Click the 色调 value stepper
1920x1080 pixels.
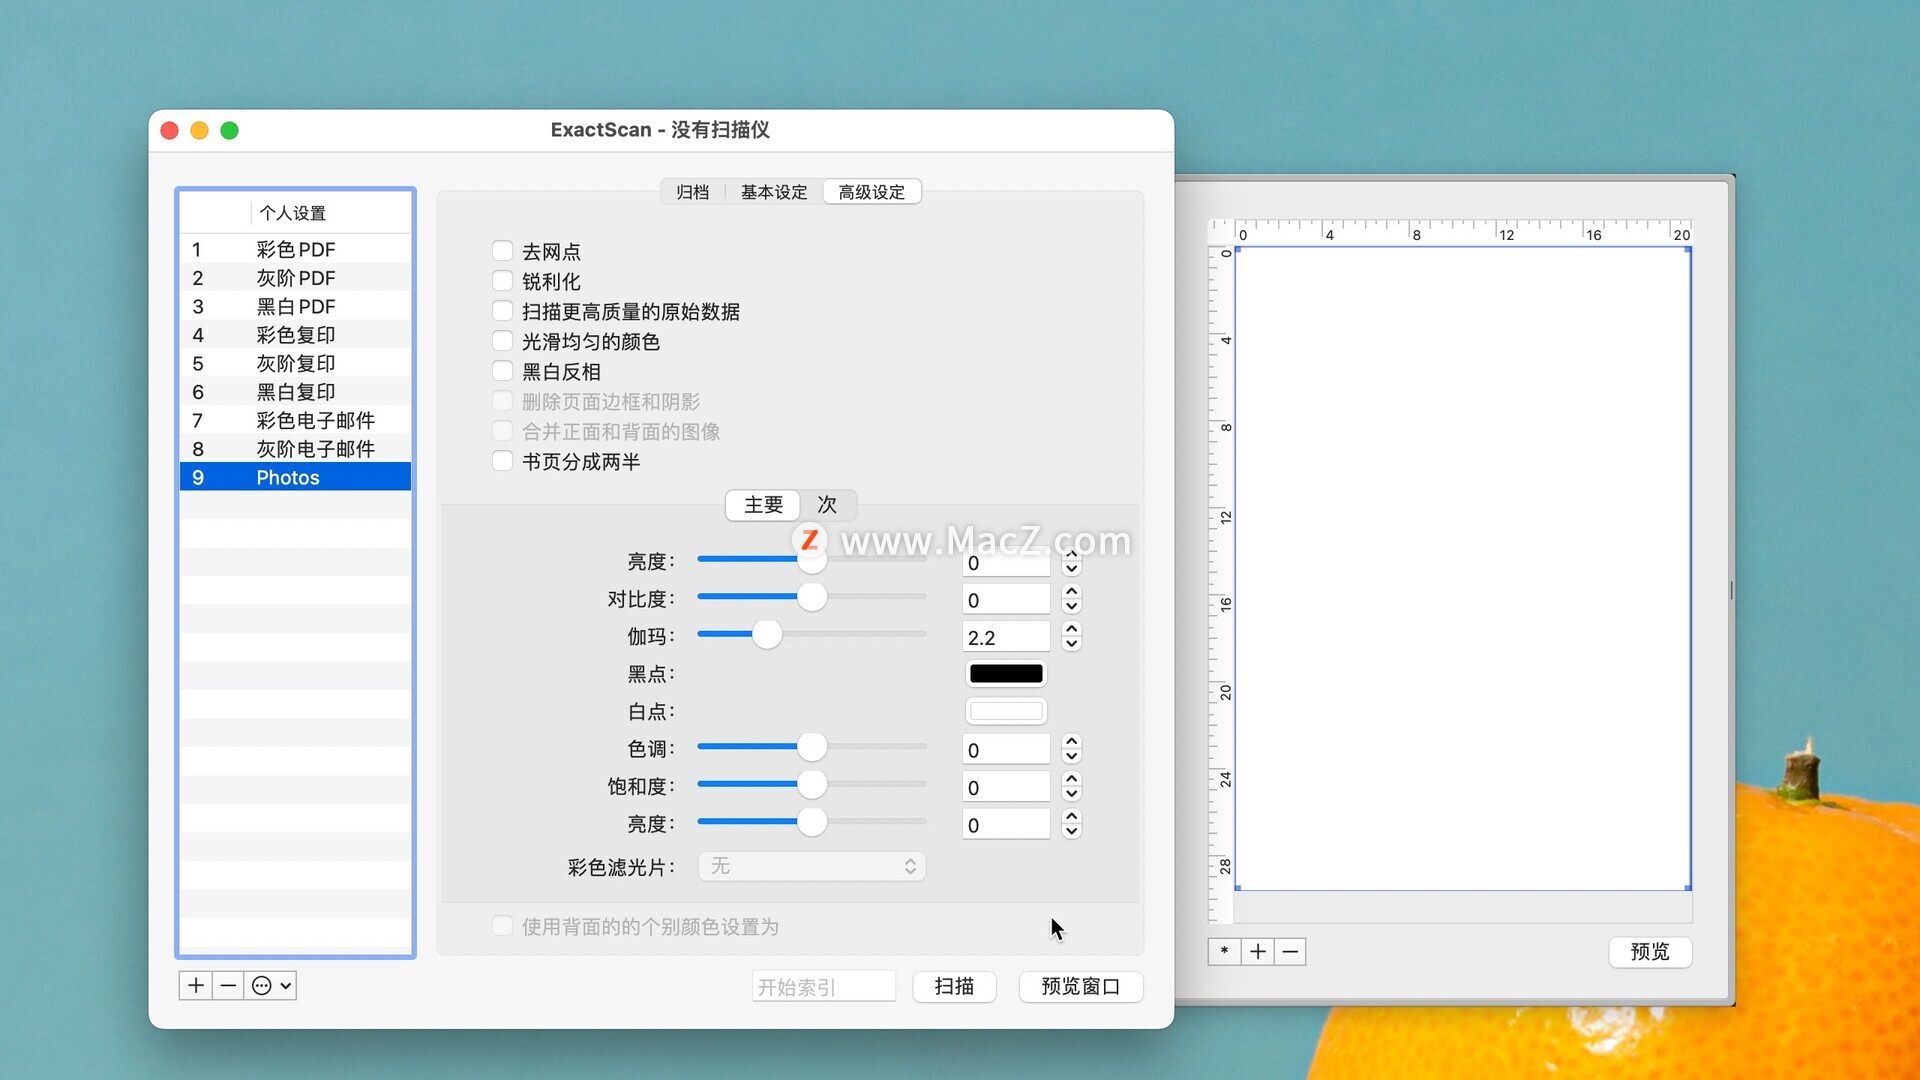tap(1072, 748)
